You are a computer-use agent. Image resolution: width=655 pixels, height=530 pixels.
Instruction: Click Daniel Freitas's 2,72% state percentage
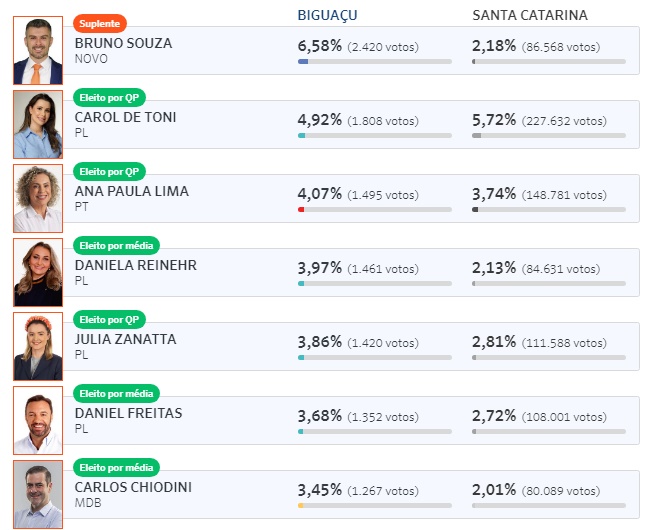point(494,416)
